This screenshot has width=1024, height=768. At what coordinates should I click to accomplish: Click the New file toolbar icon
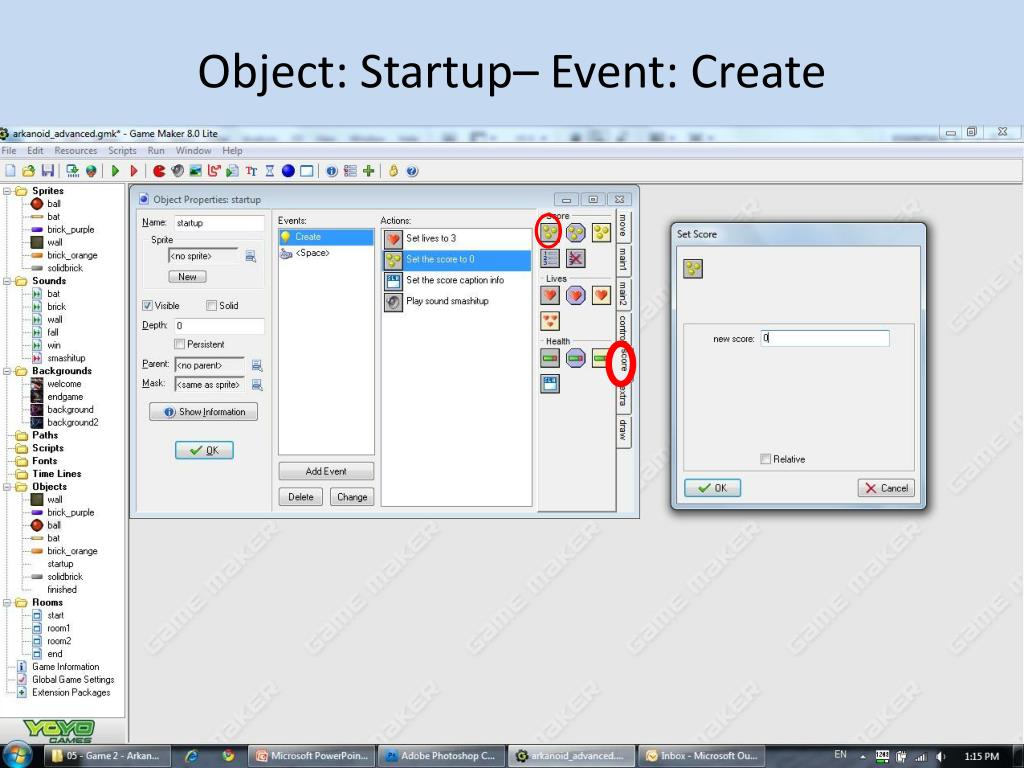(x=10, y=171)
